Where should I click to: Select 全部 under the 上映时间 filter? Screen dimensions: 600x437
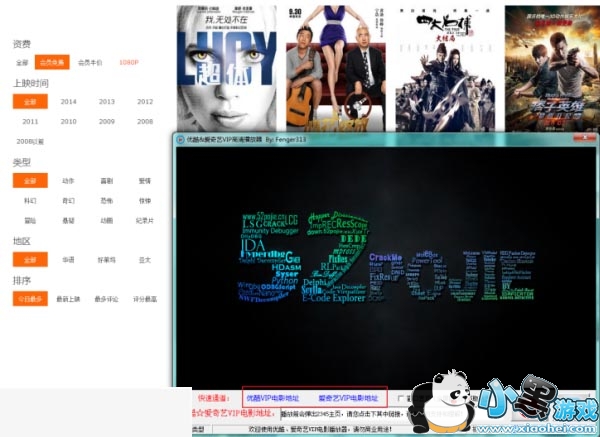[30, 101]
